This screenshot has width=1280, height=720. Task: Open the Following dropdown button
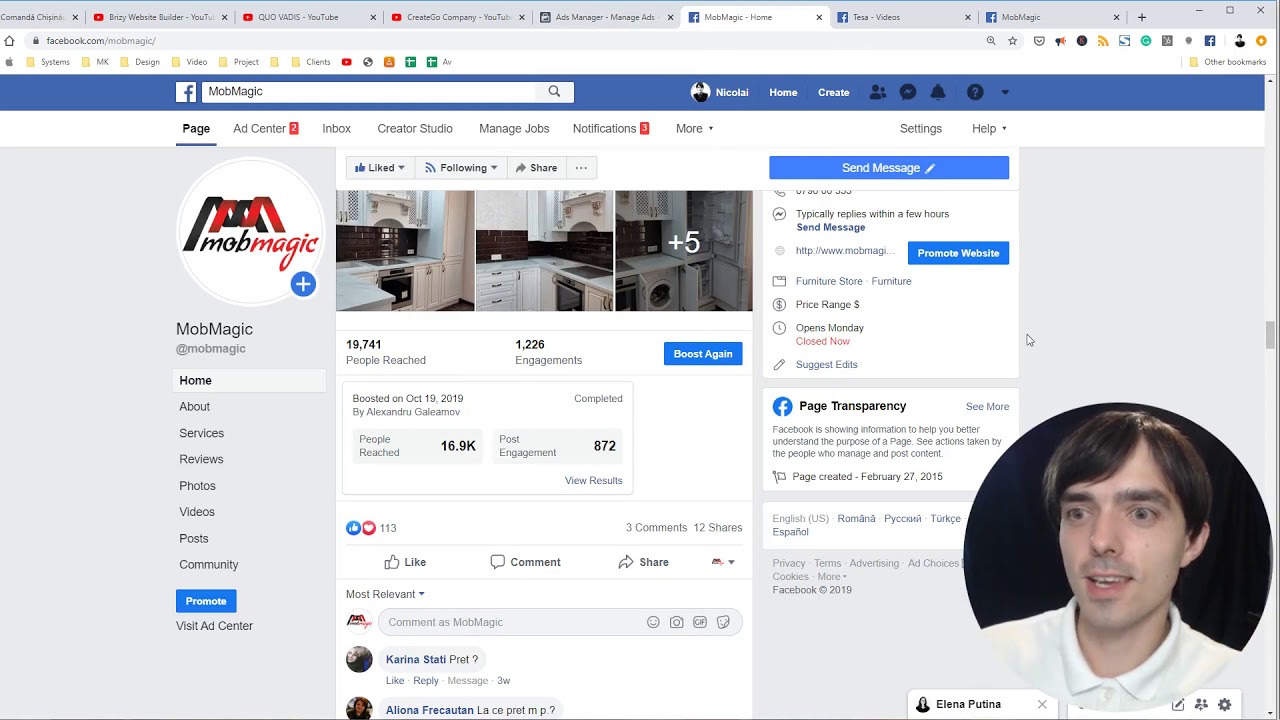point(461,168)
